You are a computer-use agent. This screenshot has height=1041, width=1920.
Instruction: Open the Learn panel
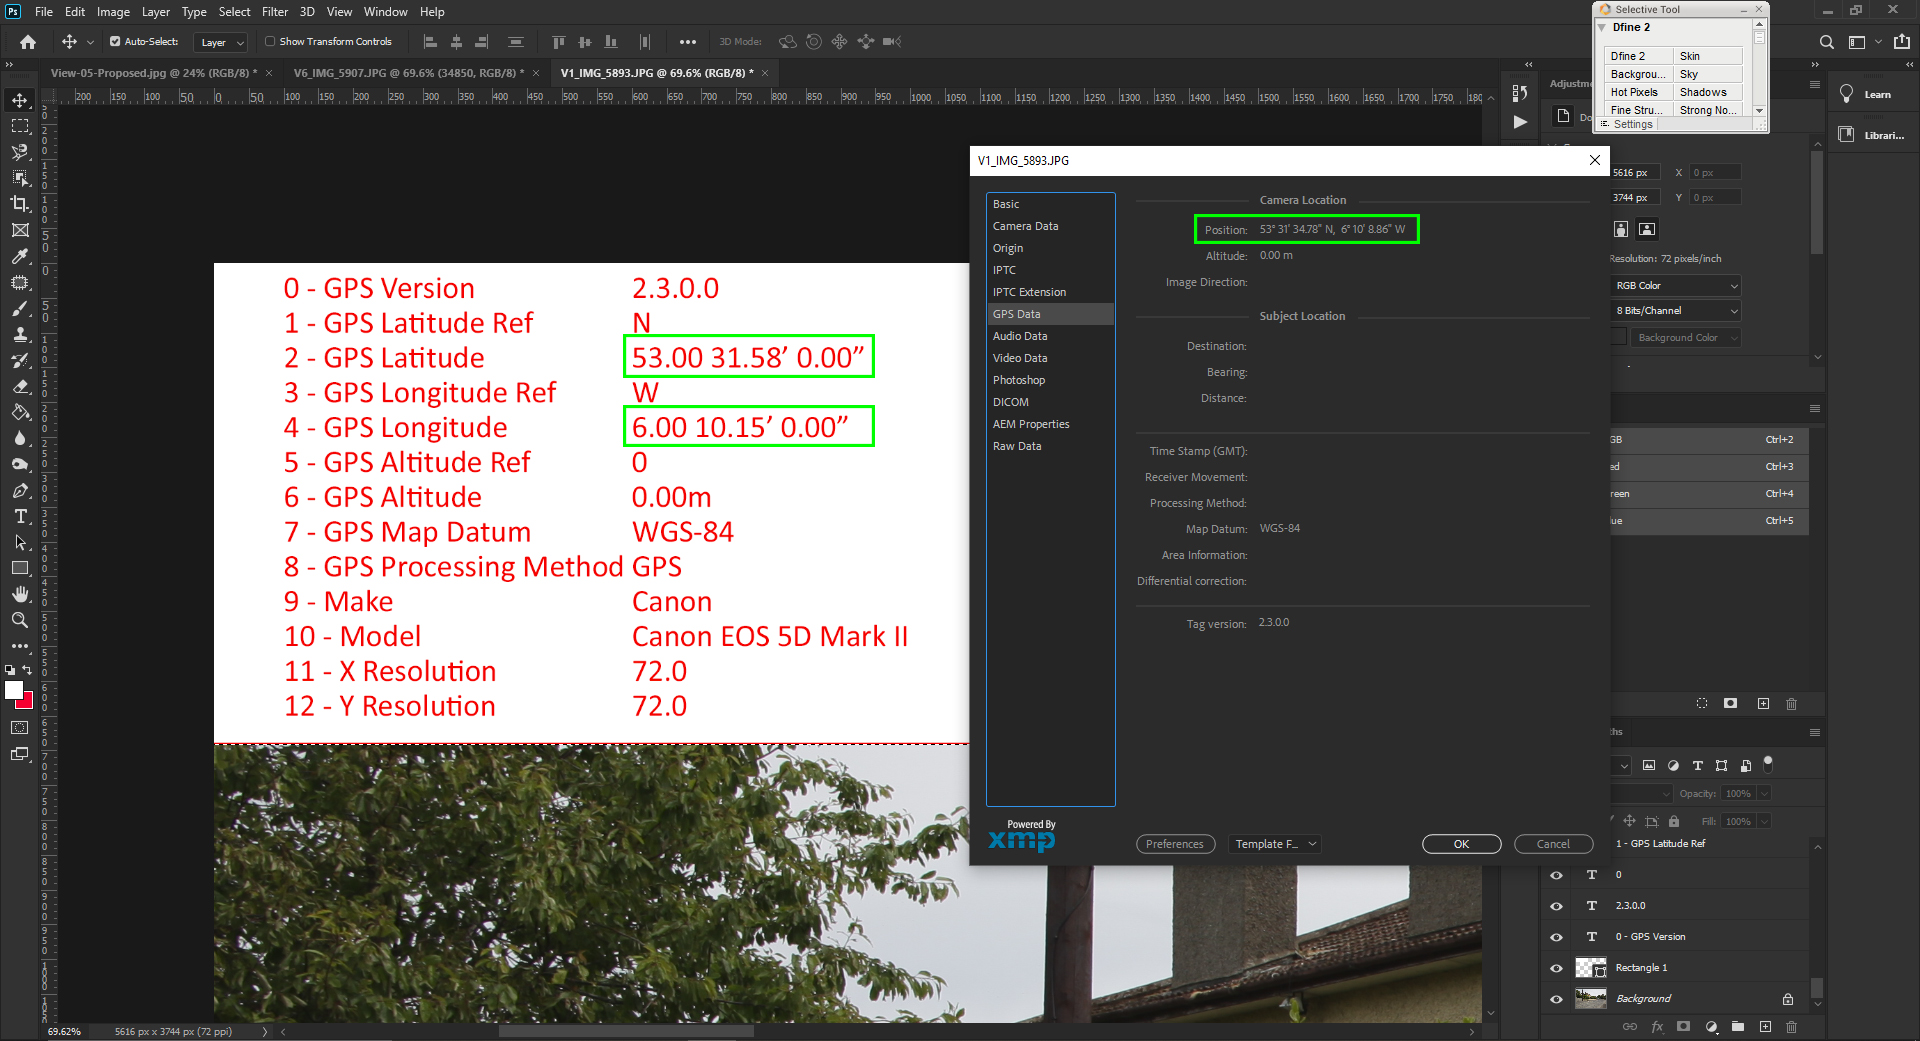1867,95
